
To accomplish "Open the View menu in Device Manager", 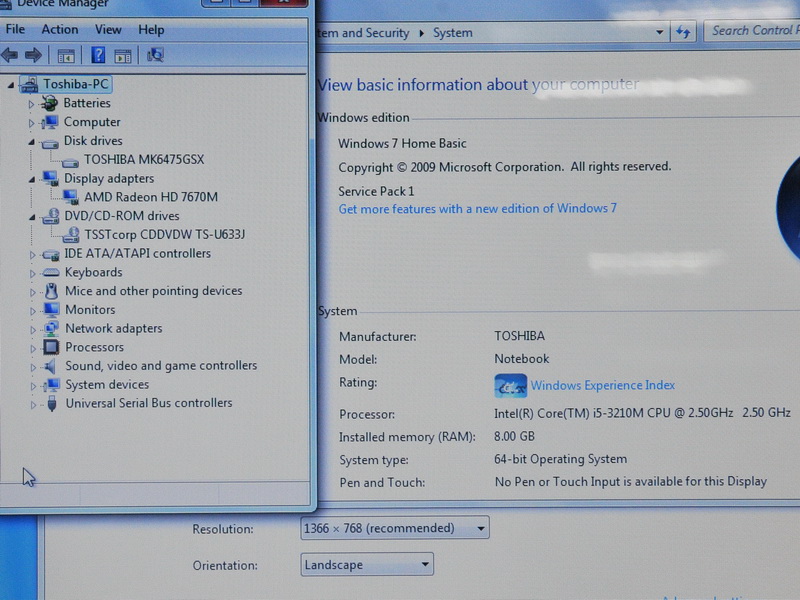I will [108, 30].
